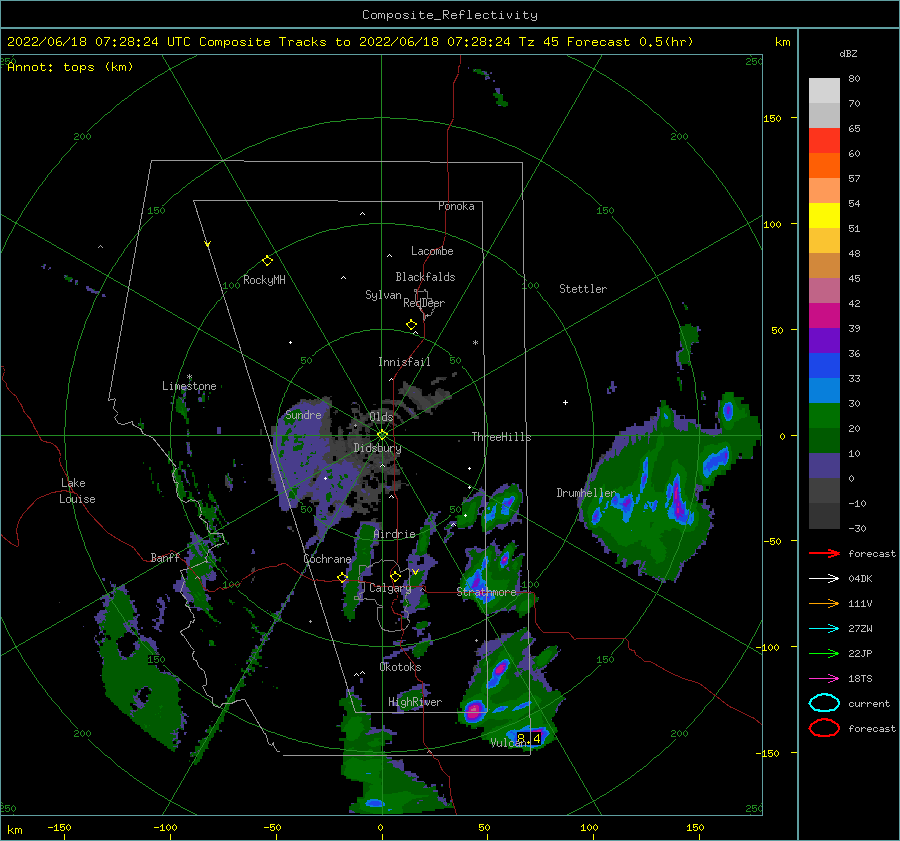Click the yellow diamond marker below Cochrane
Viewport: 900px width, 841px height.
point(342,578)
